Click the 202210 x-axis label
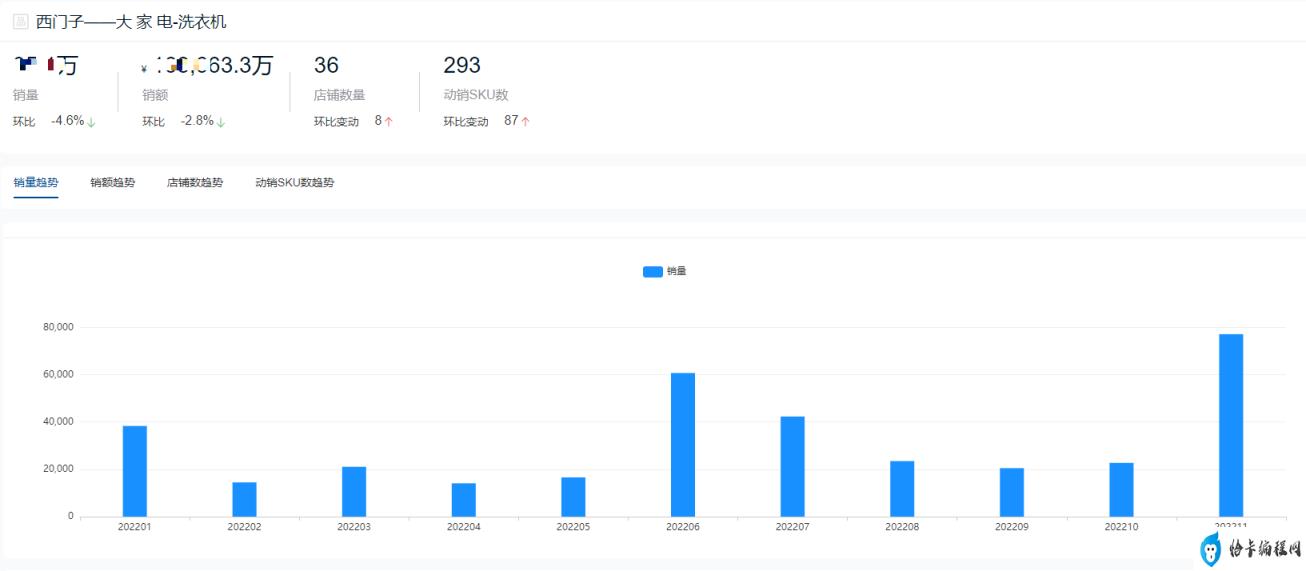This screenshot has width=1306, height=571. click(1121, 526)
